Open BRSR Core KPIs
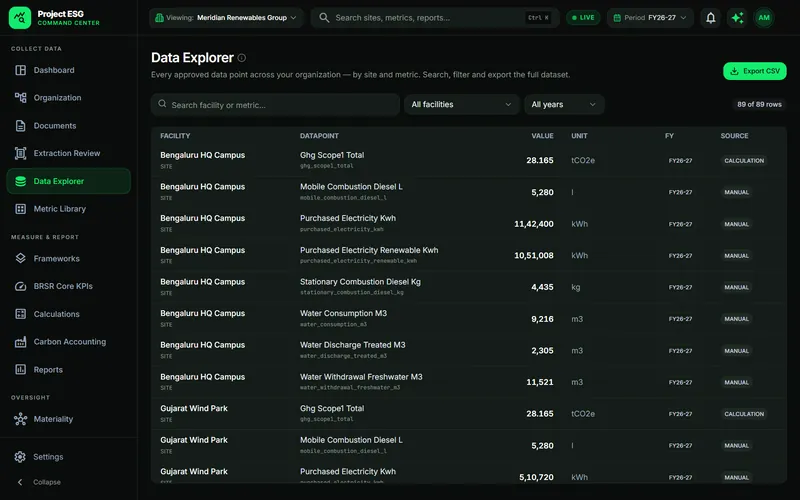The height and width of the screenshot is (500, 800). pos(68,286)
